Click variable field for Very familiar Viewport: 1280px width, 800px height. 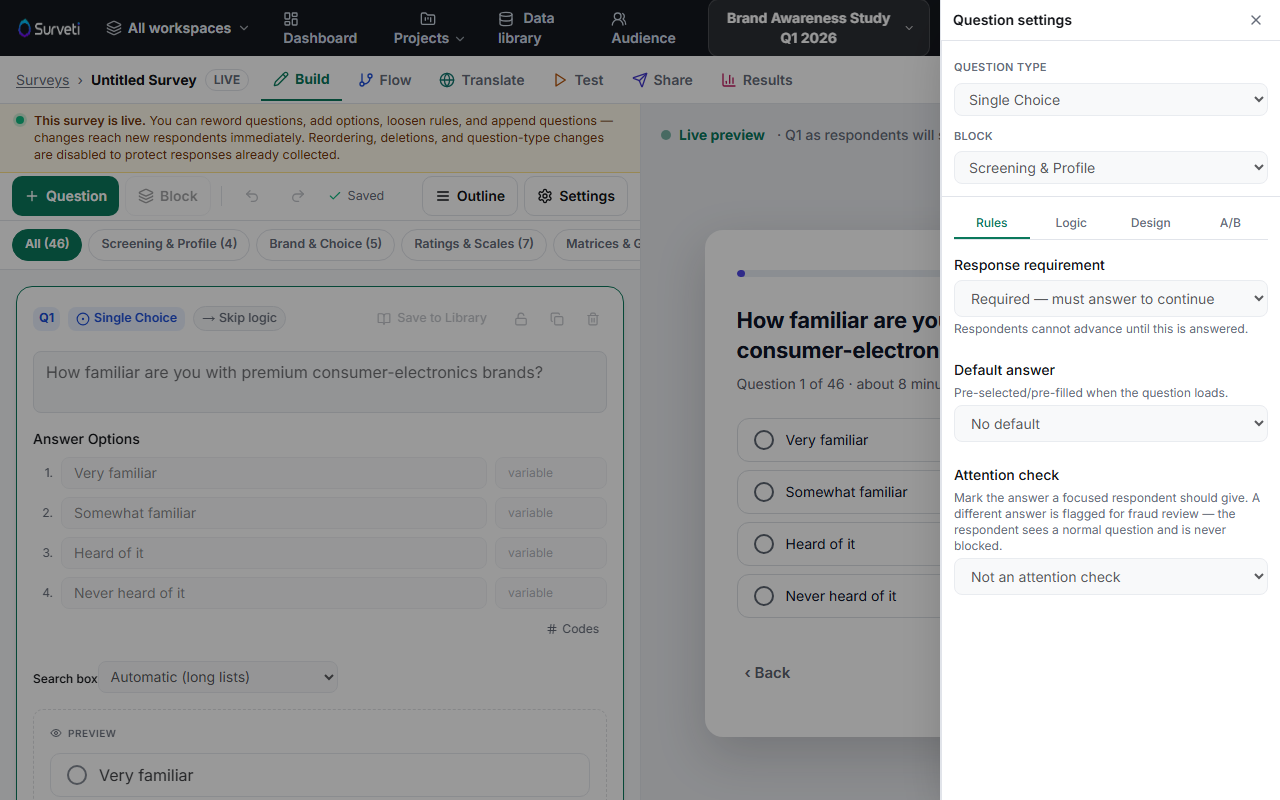551,473
